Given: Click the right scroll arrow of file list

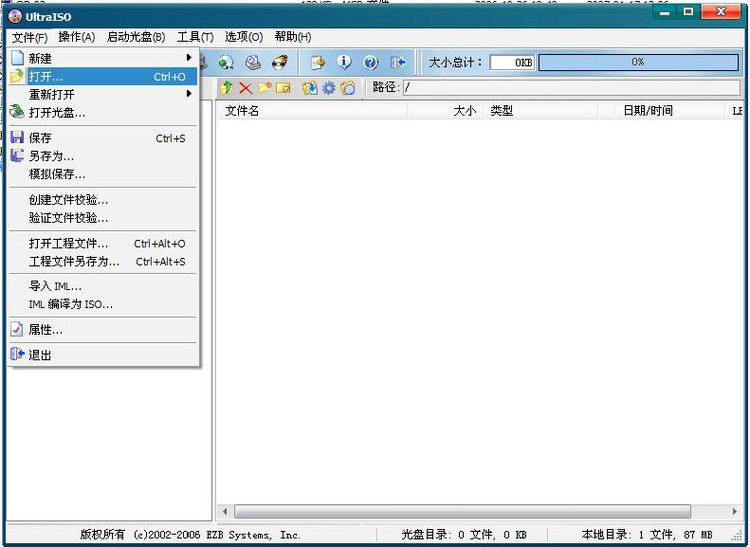Looking at the screenshot, I should [x=735, y=511].
